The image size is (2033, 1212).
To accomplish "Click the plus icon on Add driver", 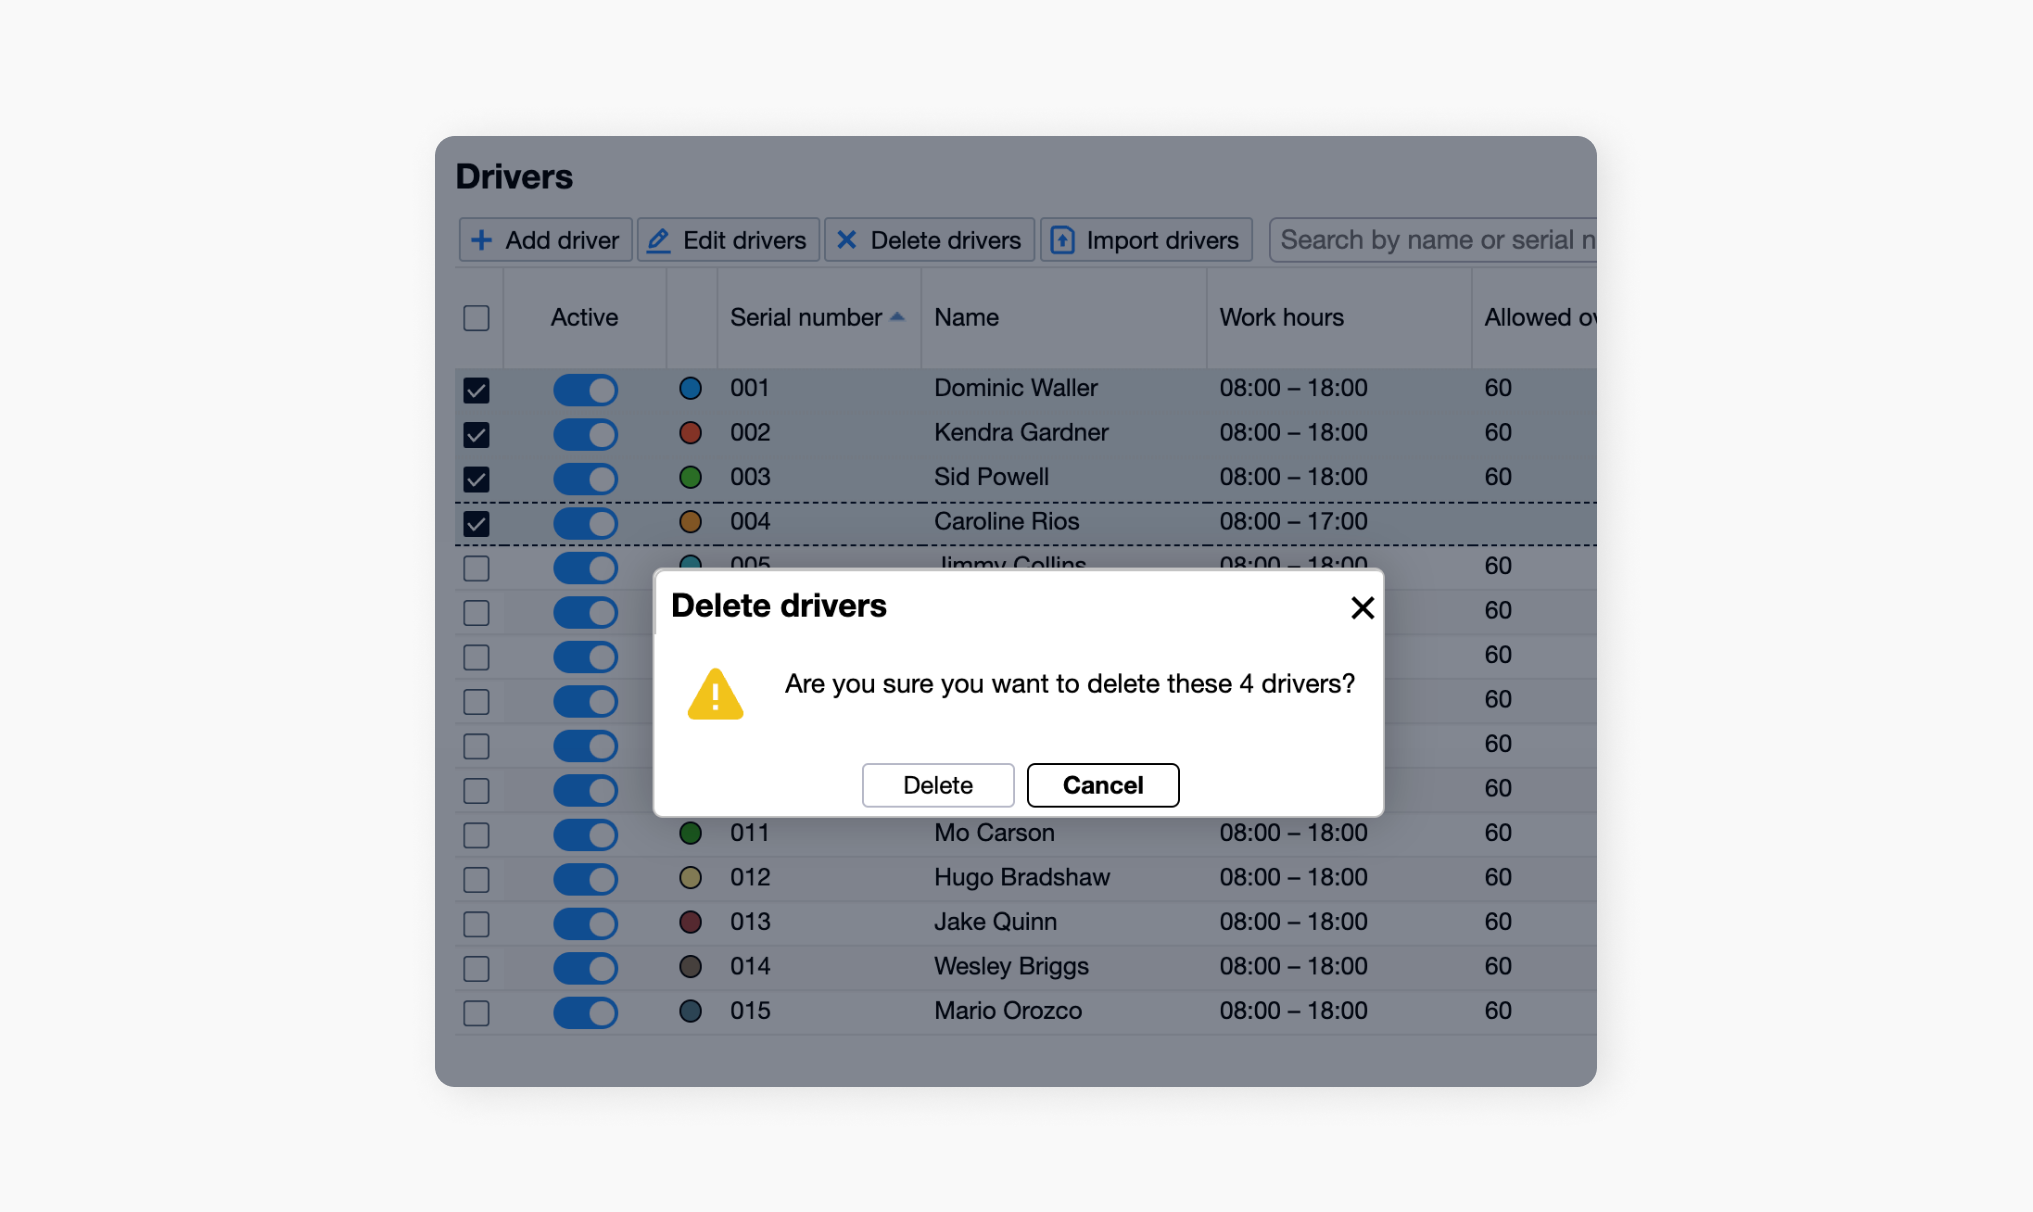I will 481,240.
